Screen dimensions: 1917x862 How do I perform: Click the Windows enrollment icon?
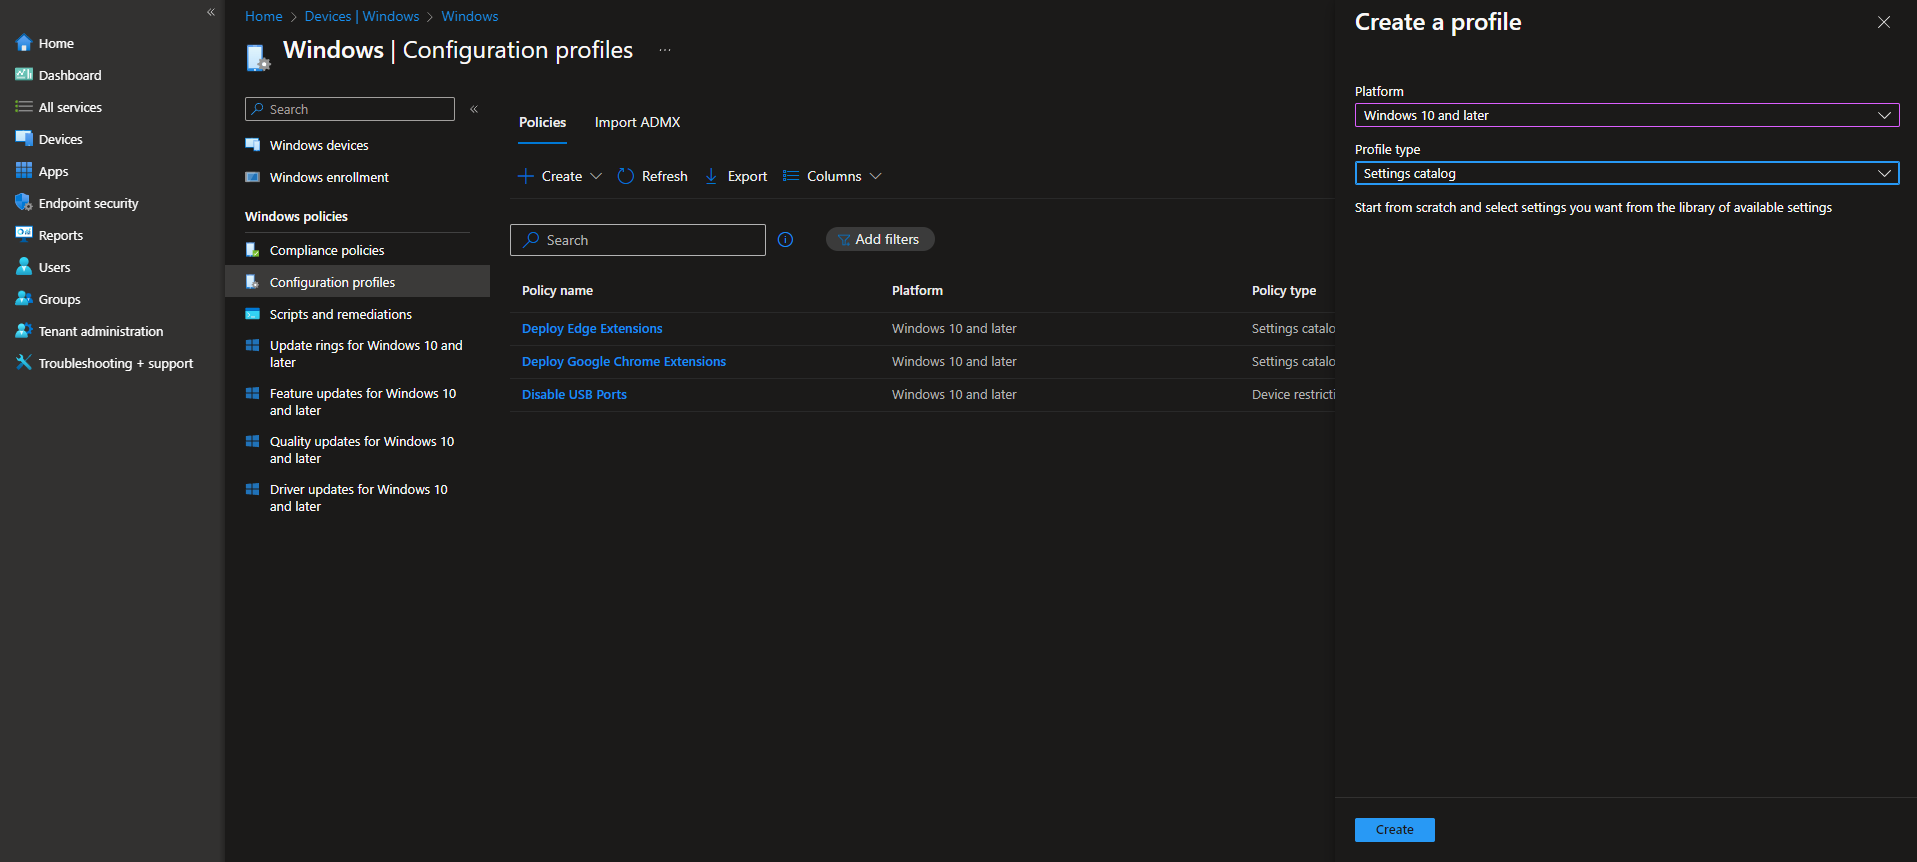tap(253, 177)
